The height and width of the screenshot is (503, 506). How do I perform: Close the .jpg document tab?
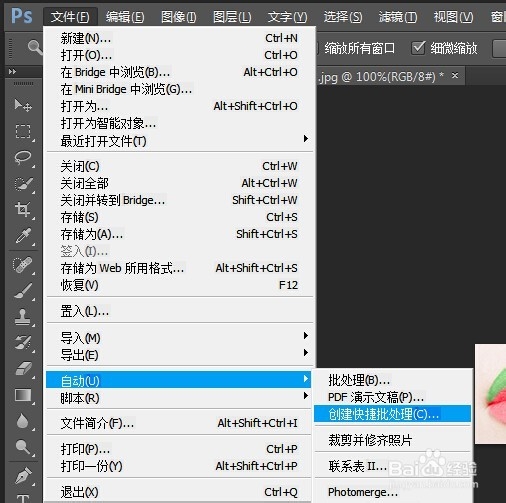[455, 76]
